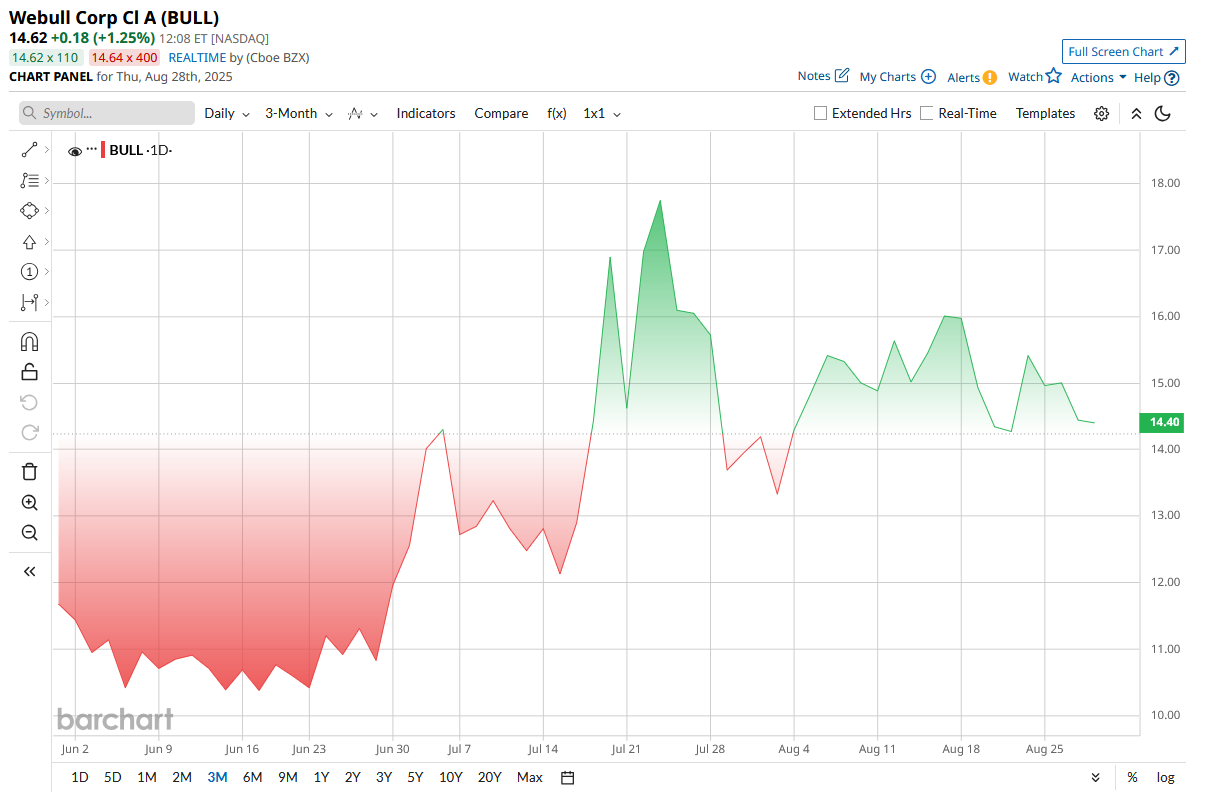The height and width of the screenshot is (802, 1211).
Task: Select the 1M time range
Action: click(147, 778)
